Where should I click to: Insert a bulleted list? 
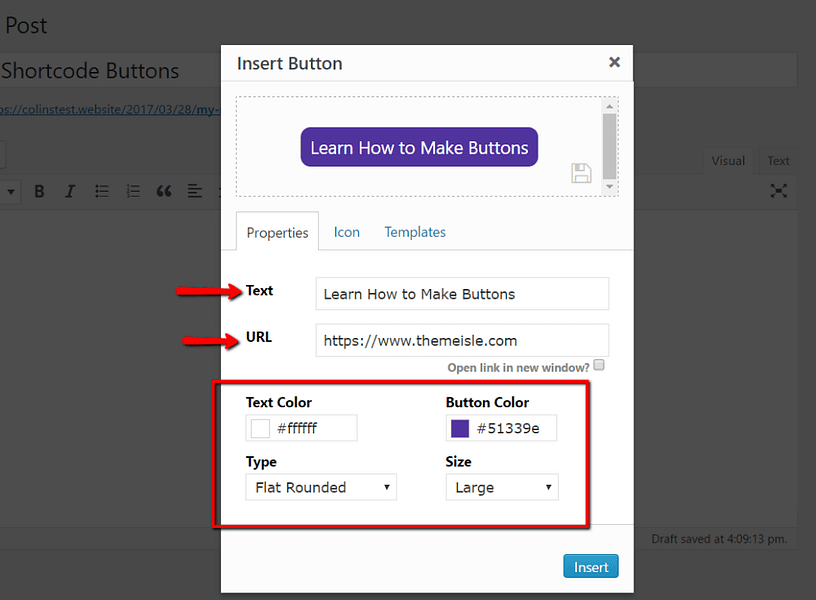(101, 191)
